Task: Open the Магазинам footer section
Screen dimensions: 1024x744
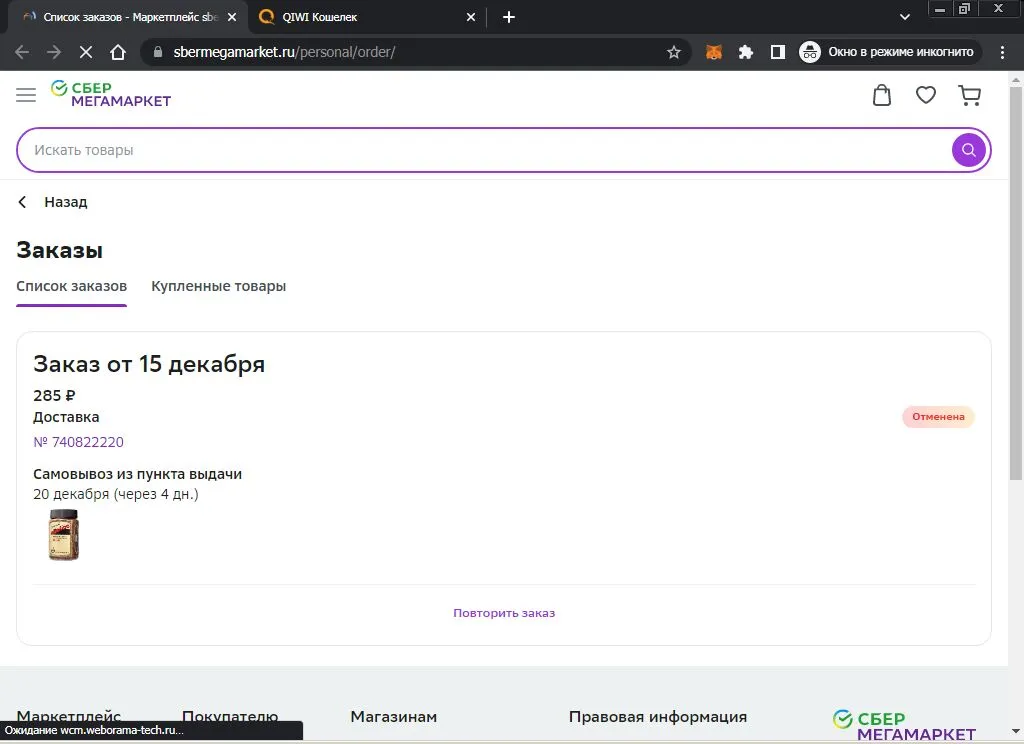Action: [394, 717]
